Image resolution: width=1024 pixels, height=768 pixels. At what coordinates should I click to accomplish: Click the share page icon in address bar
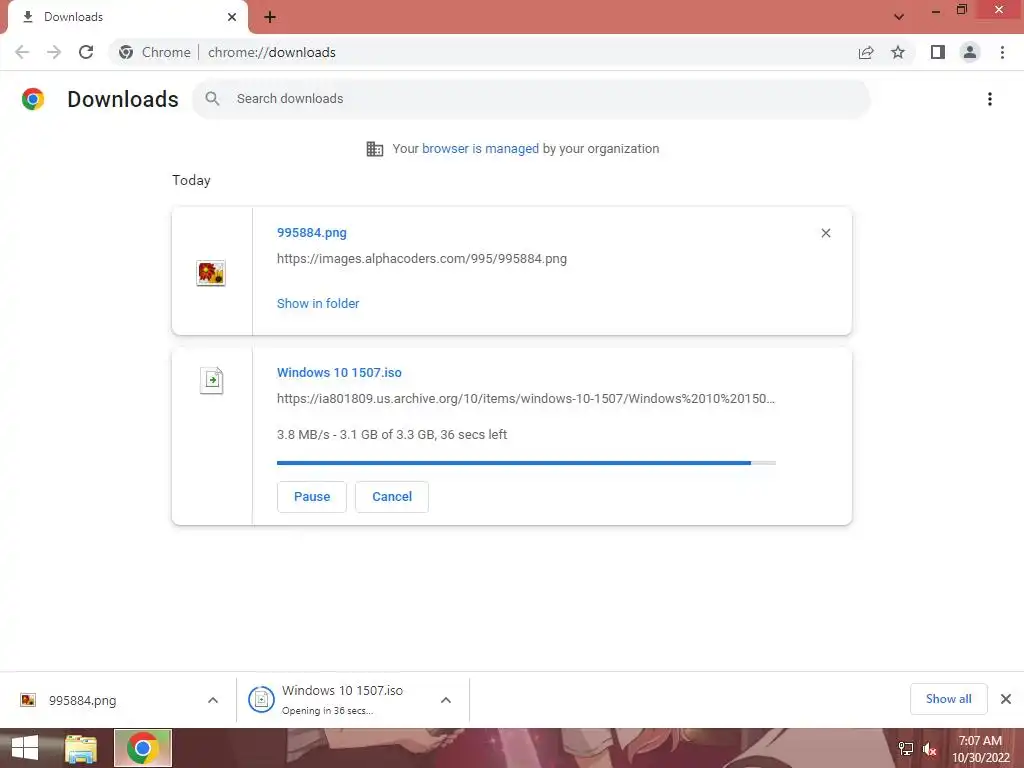point(866,52)
